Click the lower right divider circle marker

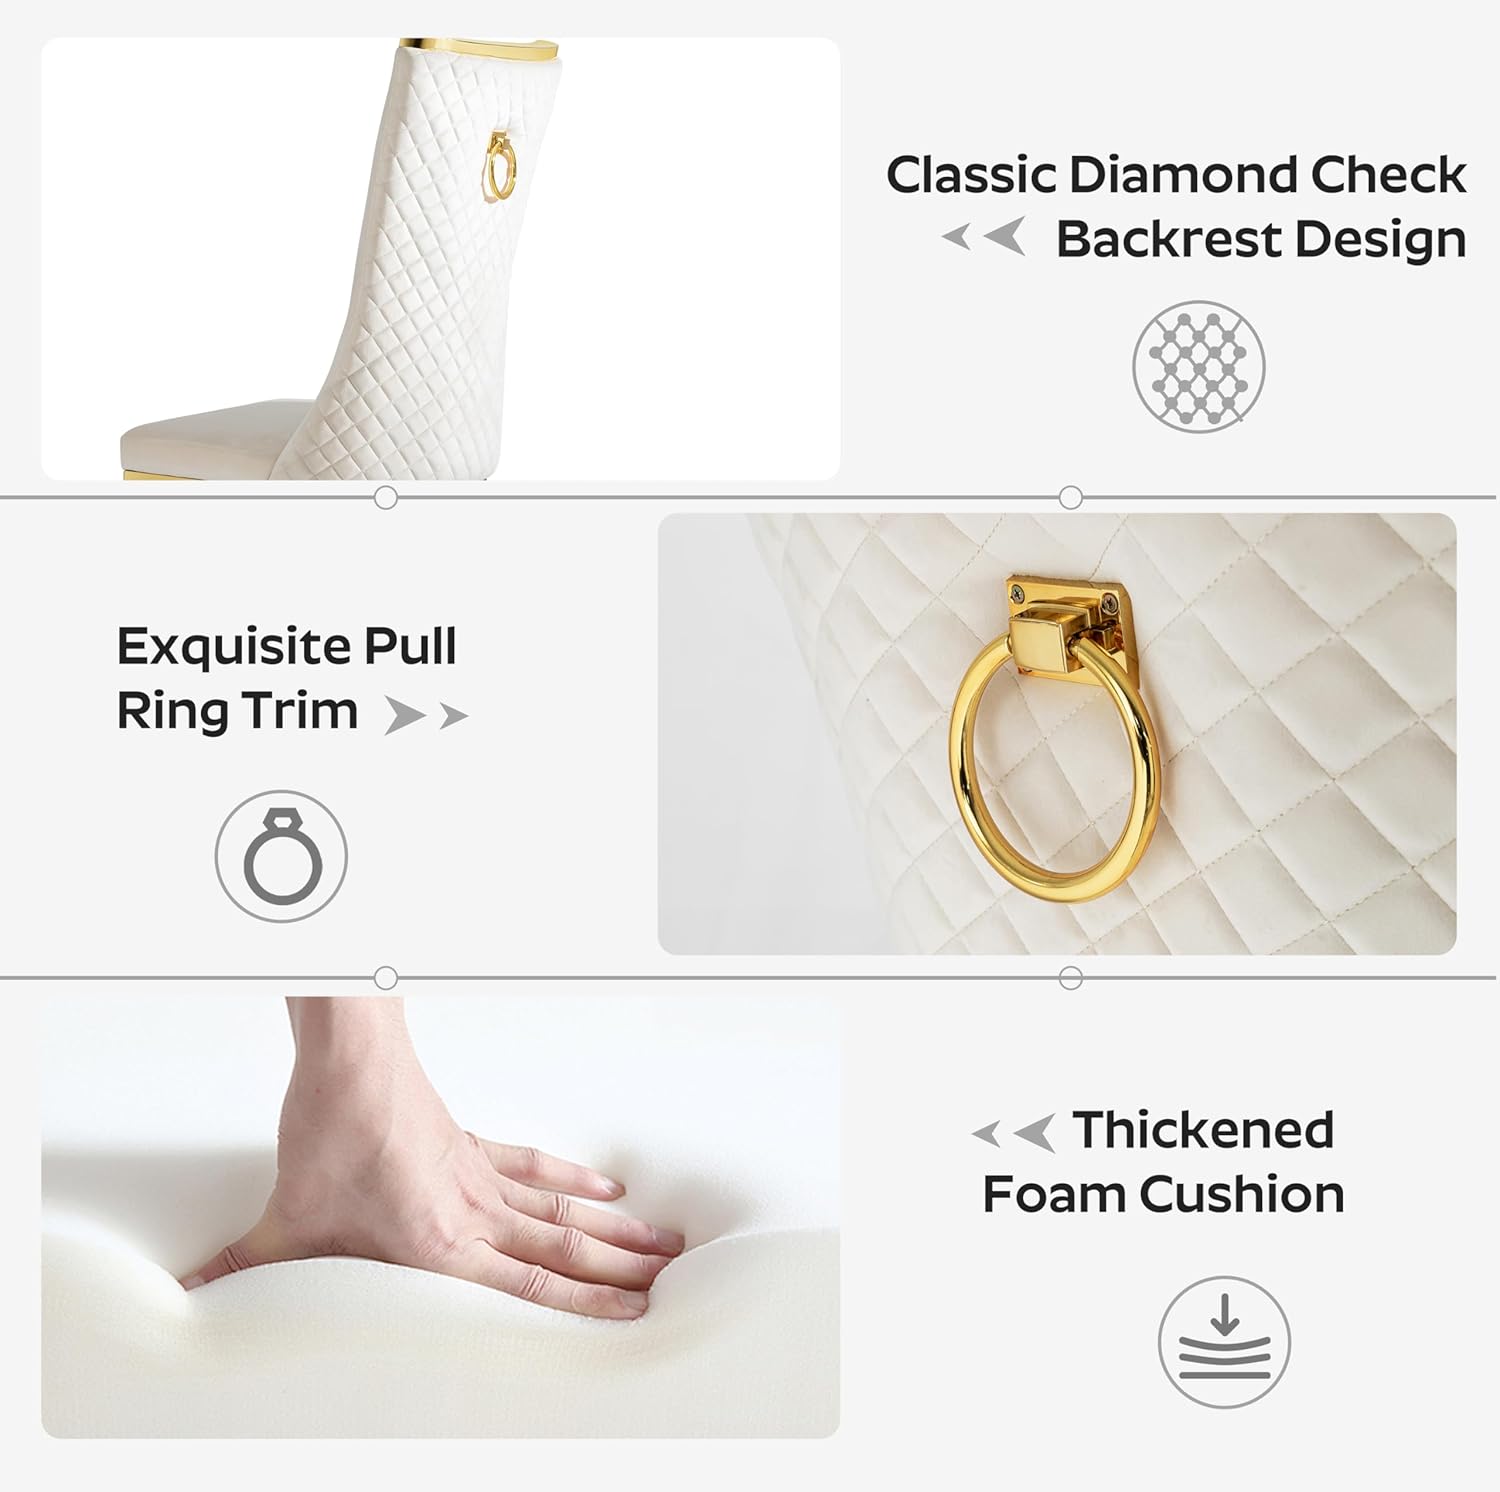1070,978
